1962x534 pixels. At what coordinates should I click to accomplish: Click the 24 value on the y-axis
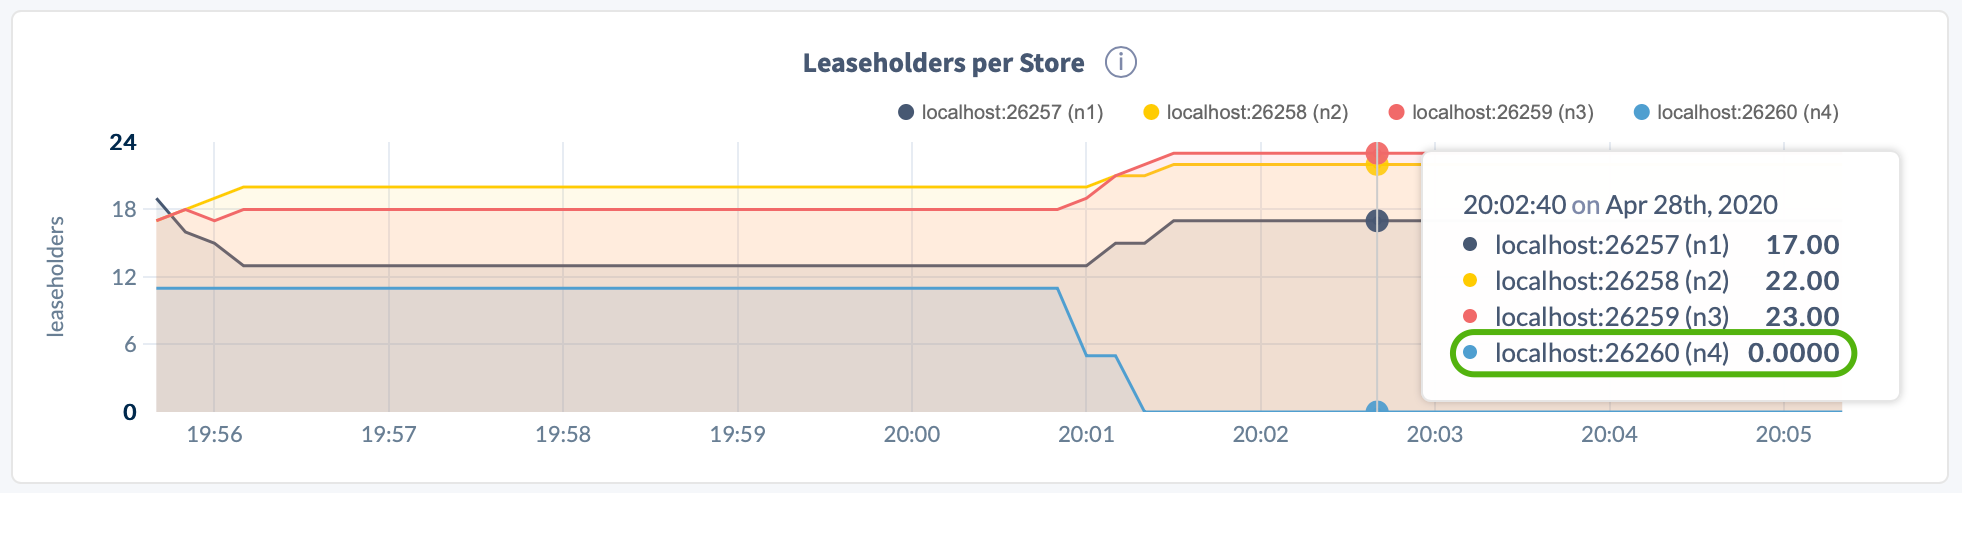(x=123, y=142)
